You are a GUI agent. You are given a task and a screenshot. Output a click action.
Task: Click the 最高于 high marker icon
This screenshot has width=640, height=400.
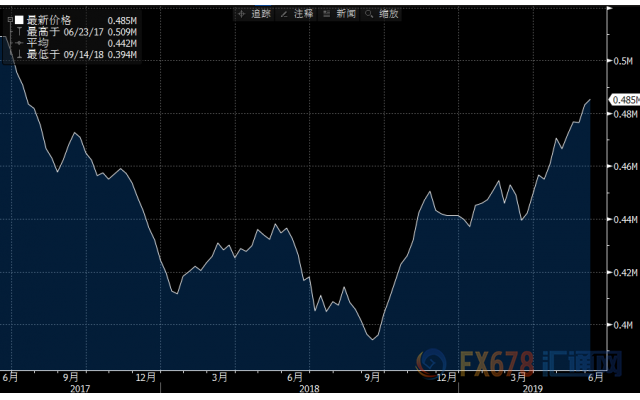(x=19, y=31)
